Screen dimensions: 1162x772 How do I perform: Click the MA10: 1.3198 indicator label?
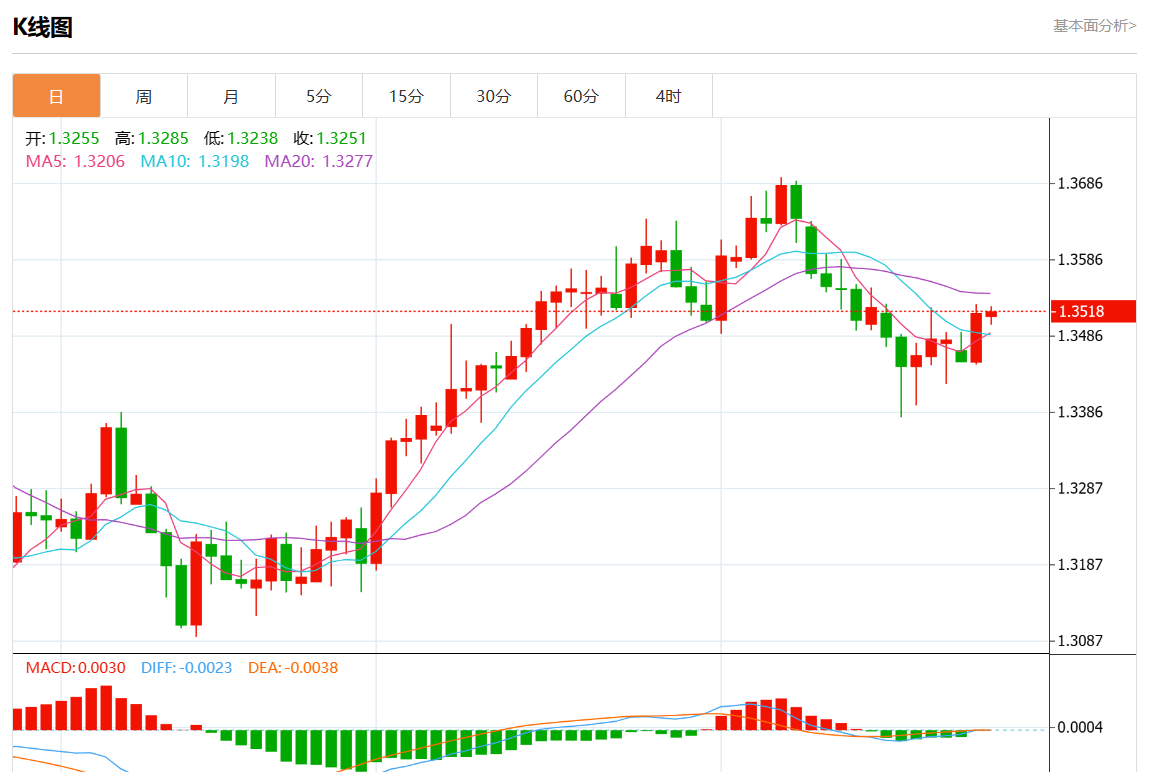(x=194, y=162)
